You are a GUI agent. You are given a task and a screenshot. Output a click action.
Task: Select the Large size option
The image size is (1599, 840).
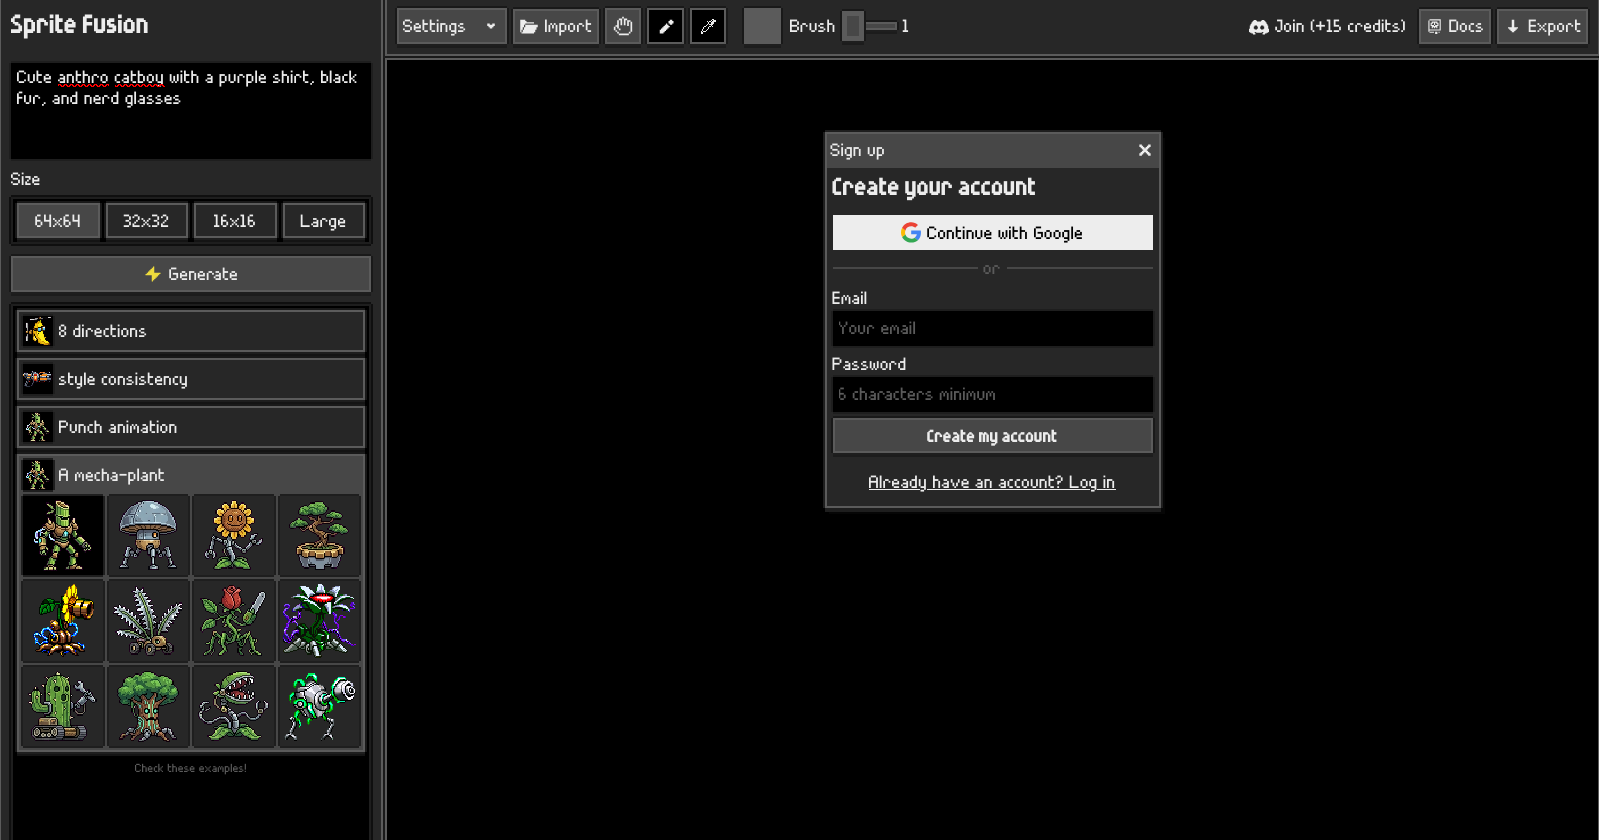click(x=323, y=221)
